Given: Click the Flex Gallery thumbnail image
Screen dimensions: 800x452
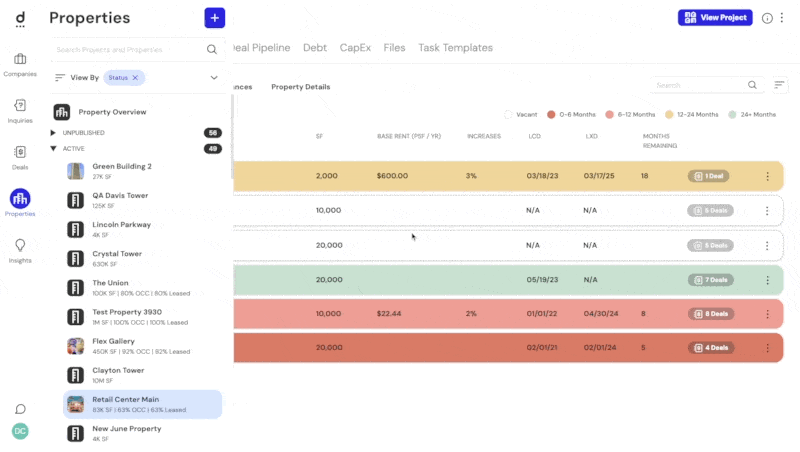Looking at the screenshot, I should pyautogui.click(x=76, y=346).
